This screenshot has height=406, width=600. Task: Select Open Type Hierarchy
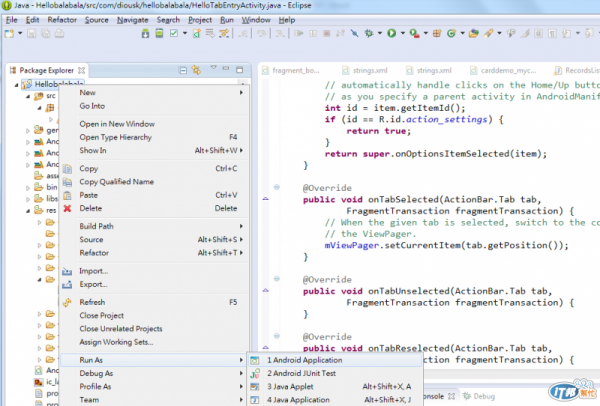tap(155, 137)
